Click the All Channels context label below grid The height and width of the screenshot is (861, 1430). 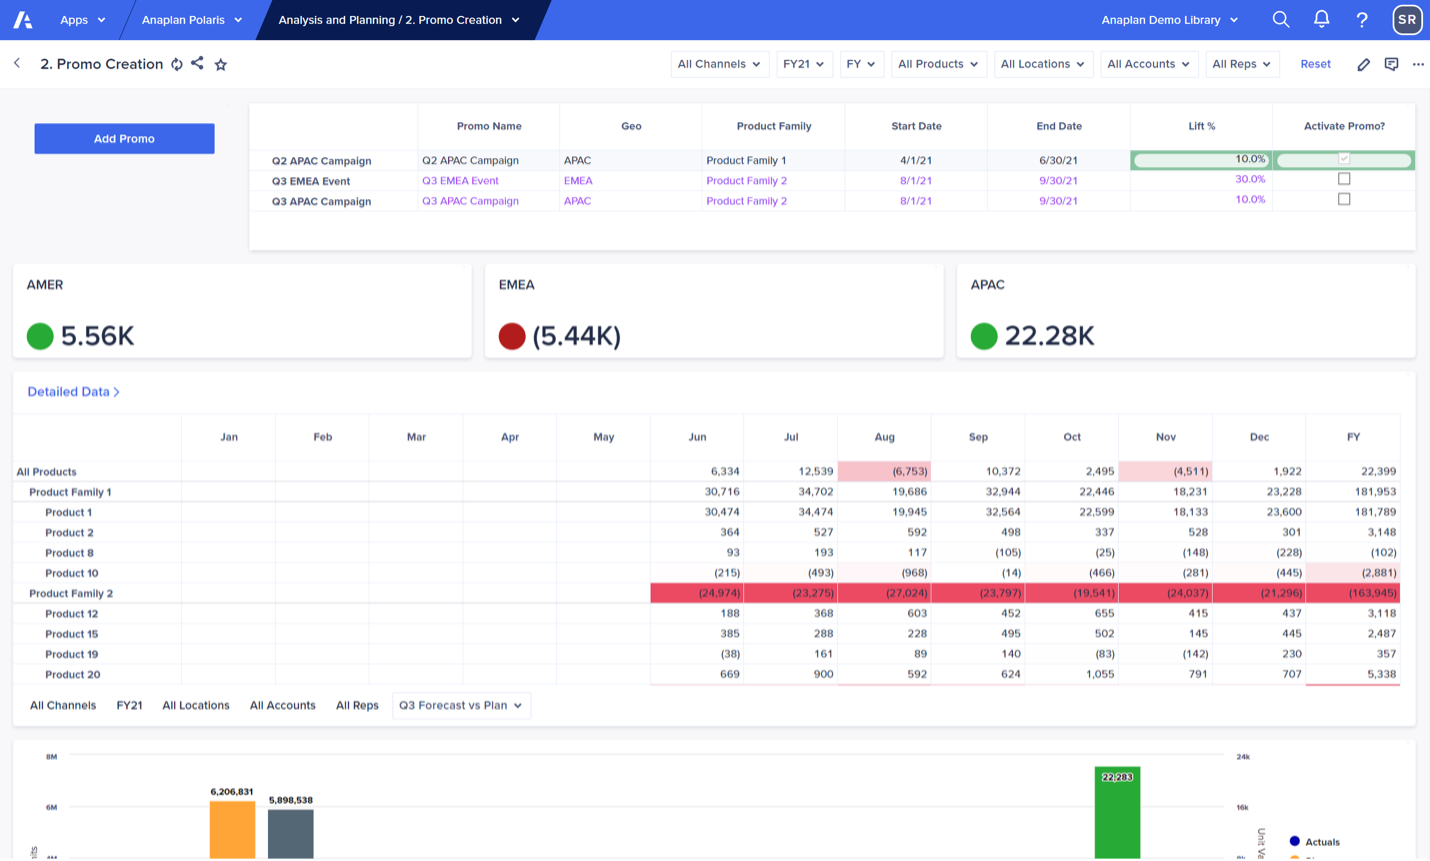[63, 705]
